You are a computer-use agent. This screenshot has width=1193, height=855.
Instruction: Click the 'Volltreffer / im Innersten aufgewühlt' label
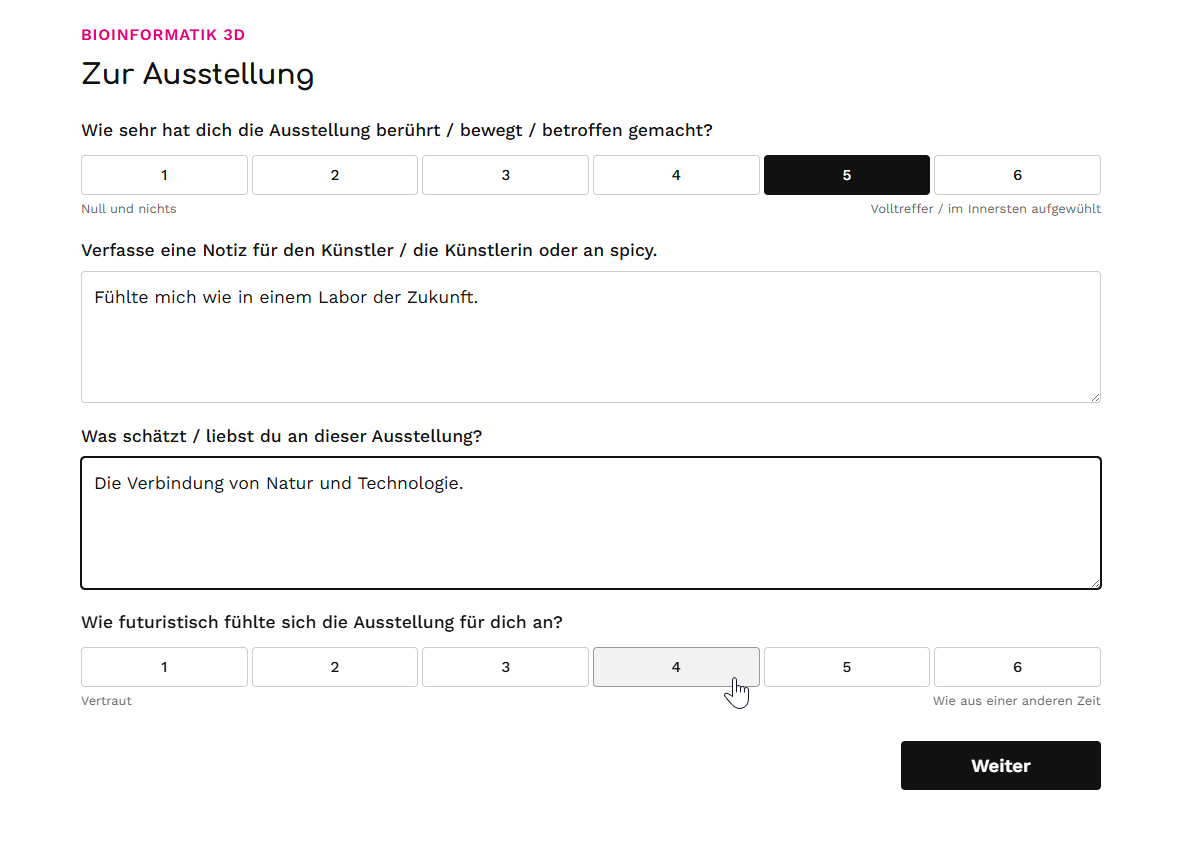985,208
